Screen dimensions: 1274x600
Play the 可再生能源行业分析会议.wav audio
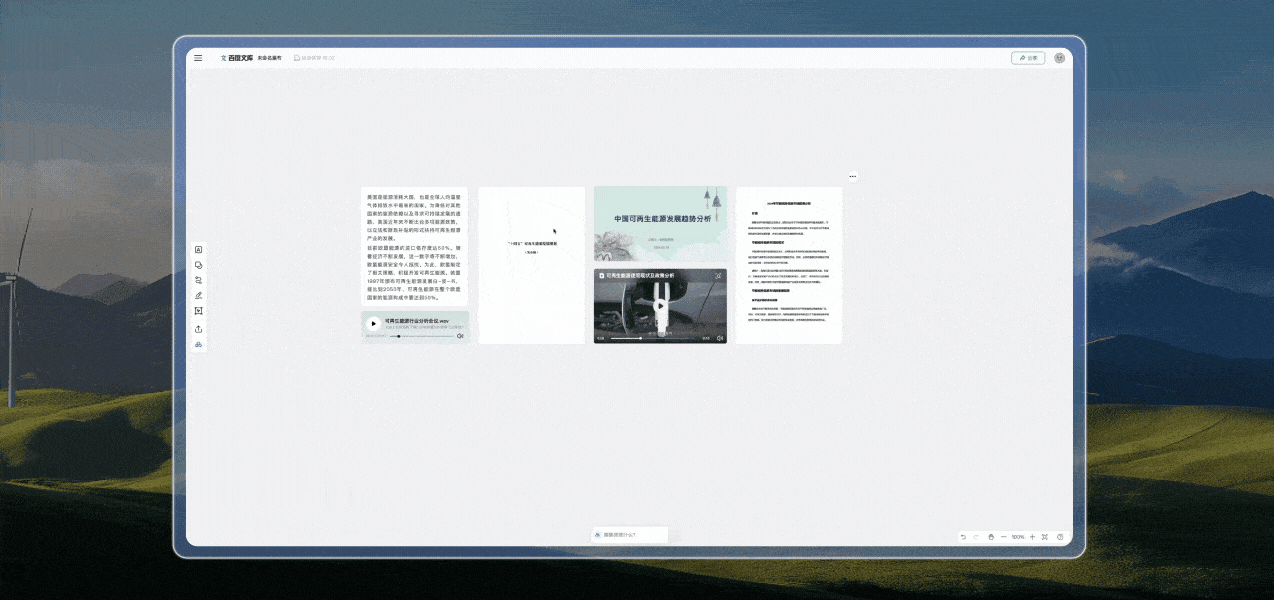coord(373,323)
